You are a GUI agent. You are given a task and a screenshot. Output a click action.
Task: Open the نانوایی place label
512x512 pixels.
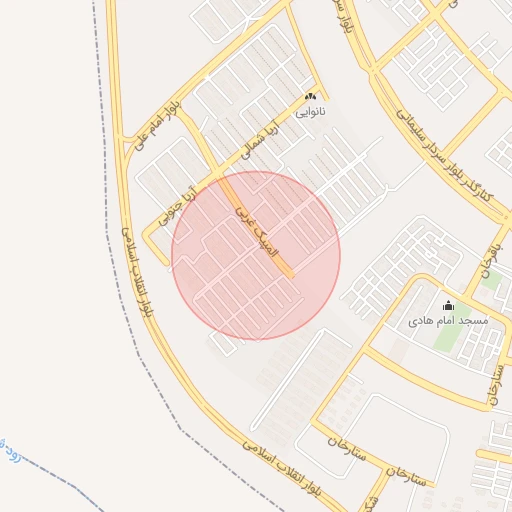coord(310,112)
